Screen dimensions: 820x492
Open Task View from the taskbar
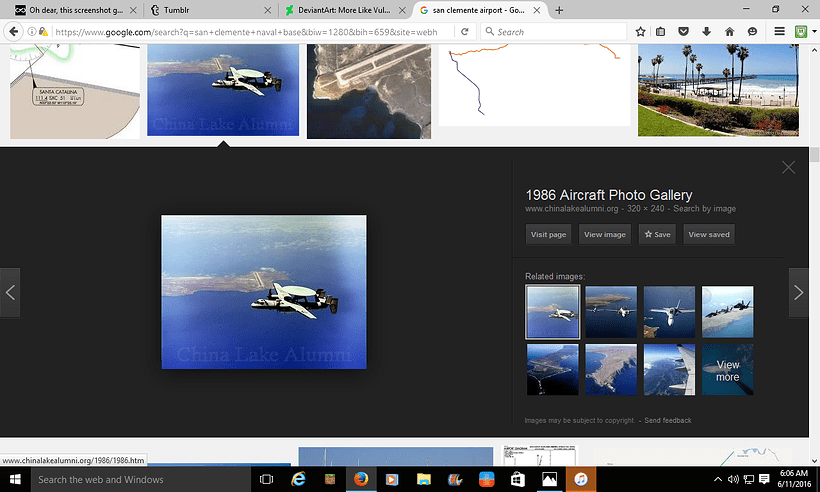coord(266,479)
